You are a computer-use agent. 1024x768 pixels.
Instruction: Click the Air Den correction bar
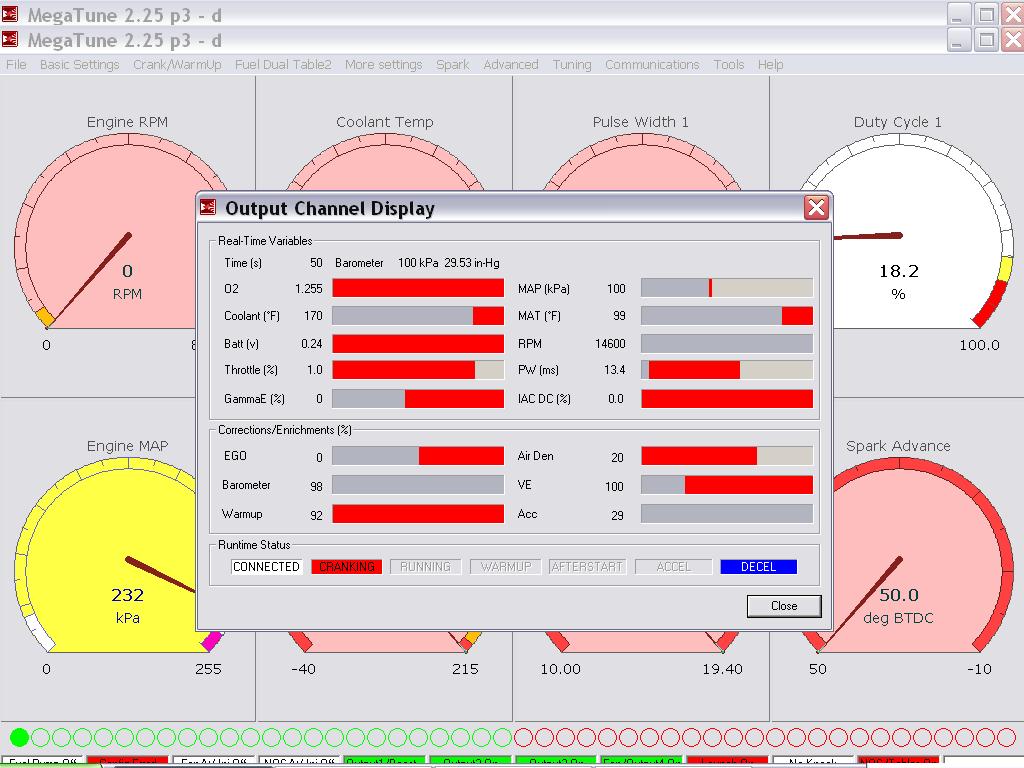tap(727, 456)
